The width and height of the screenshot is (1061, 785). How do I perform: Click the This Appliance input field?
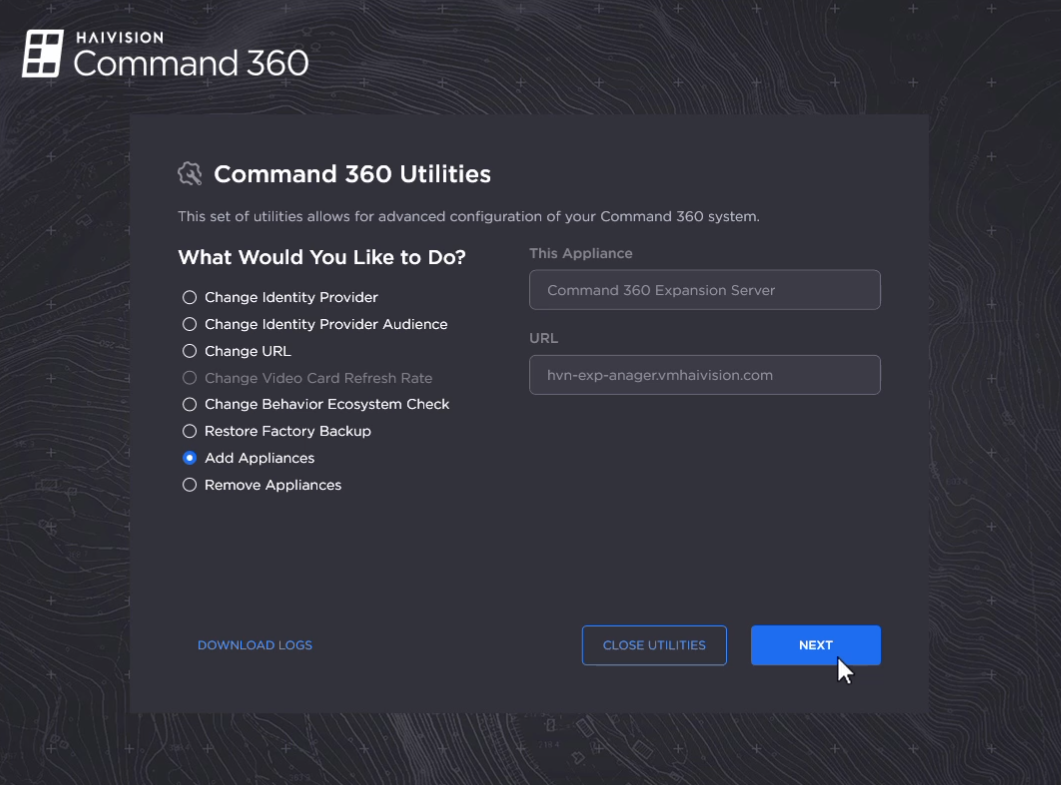click(x=704, y=290)
